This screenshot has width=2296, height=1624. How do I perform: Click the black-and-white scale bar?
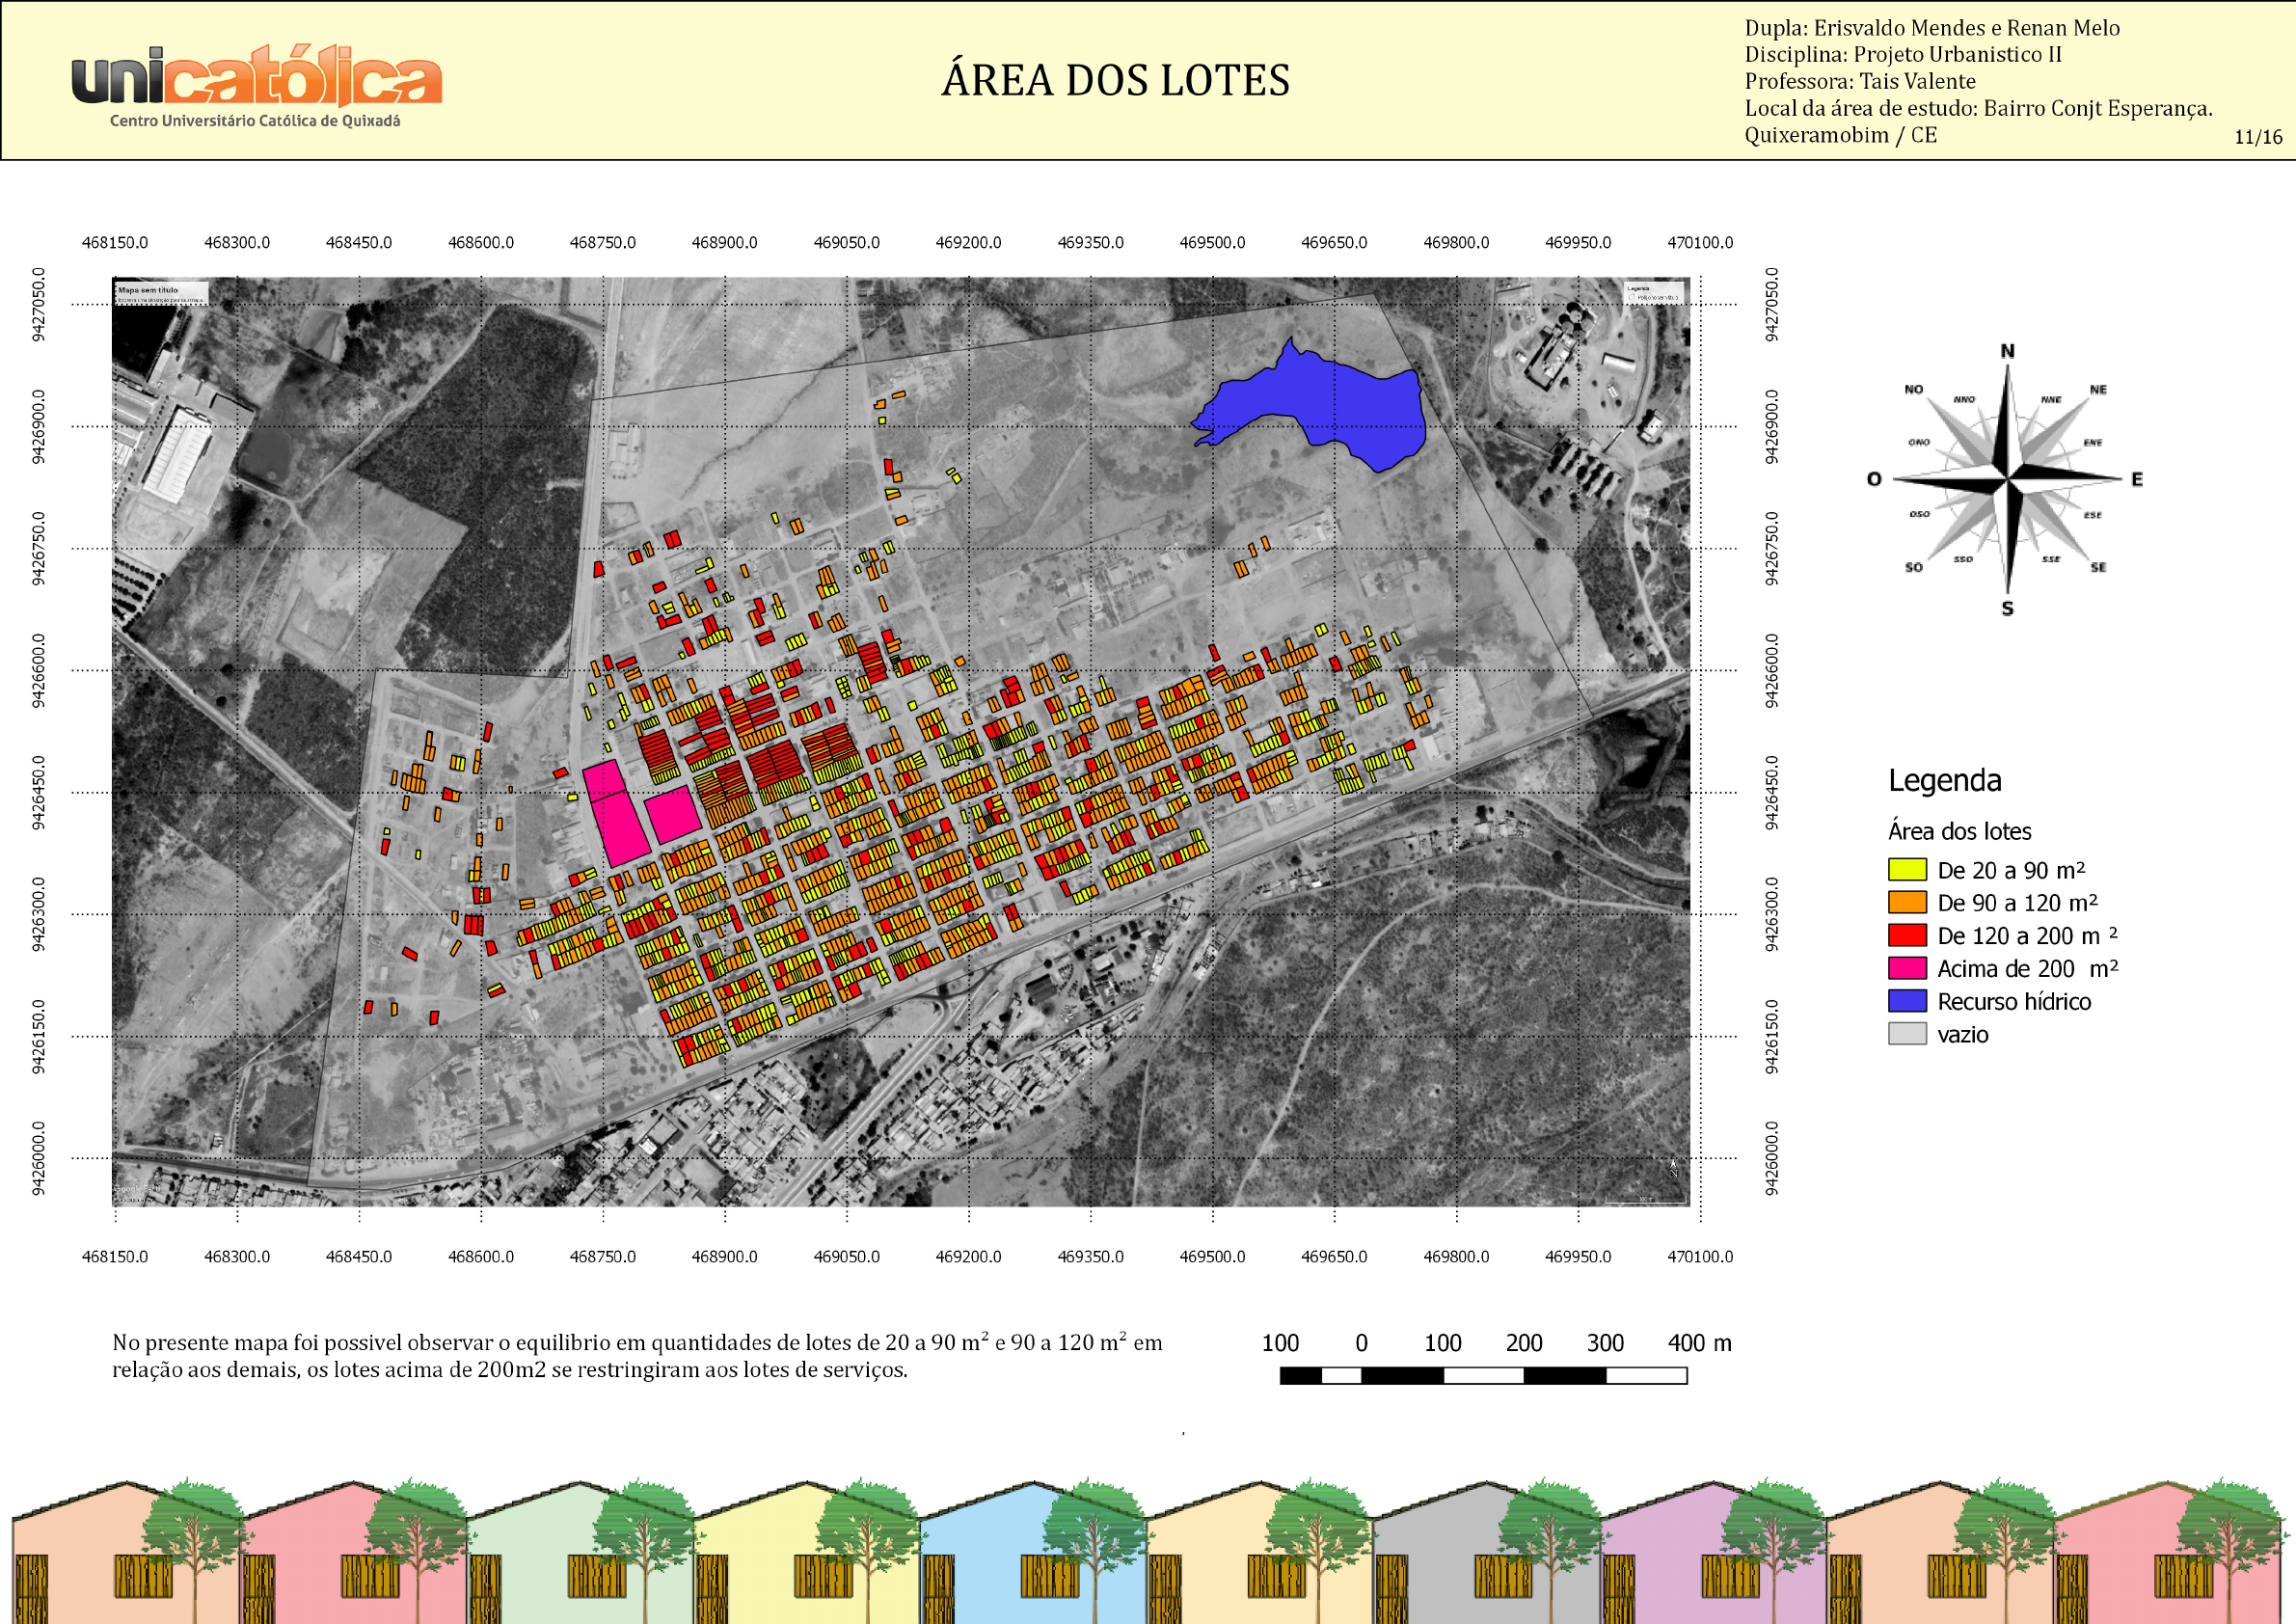pyautogui.click(x=1483, y=1376)
